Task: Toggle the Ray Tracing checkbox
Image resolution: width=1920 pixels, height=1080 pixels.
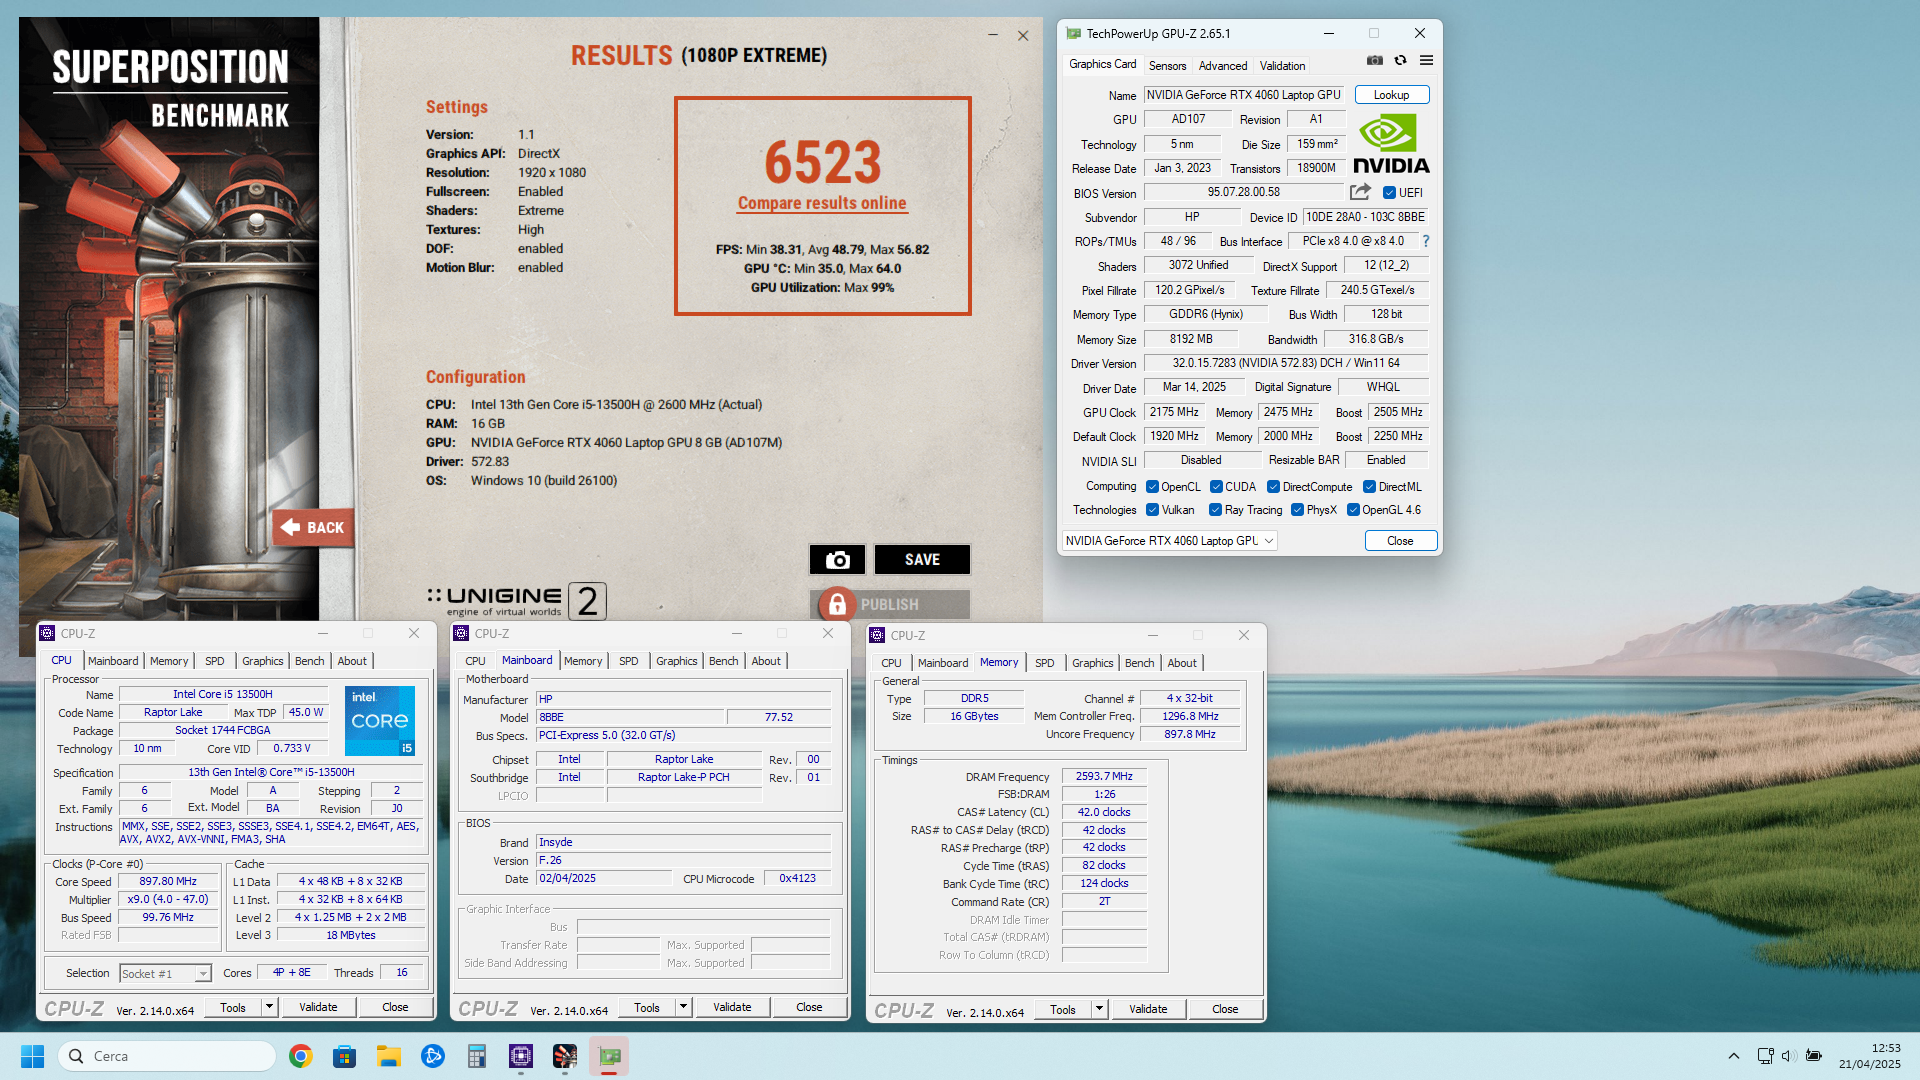Action: tap(1215, 510)
